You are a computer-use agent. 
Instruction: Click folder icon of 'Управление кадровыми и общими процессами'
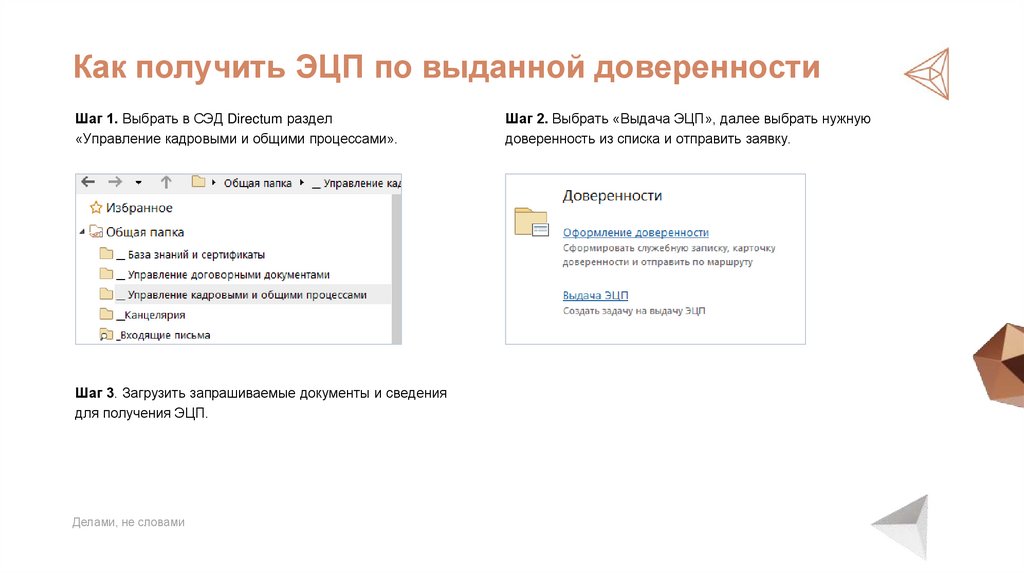tap(106, 294)
